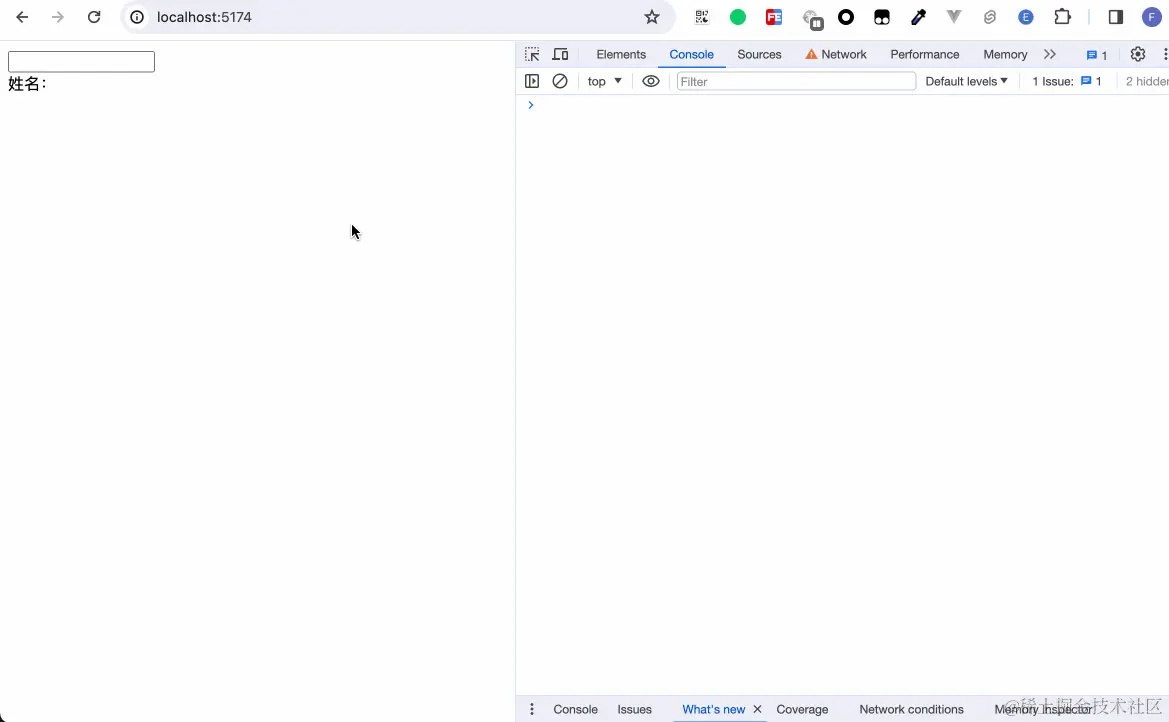Open the Vue devtools extension
1169x722 pixels.
tap(954, 17)
